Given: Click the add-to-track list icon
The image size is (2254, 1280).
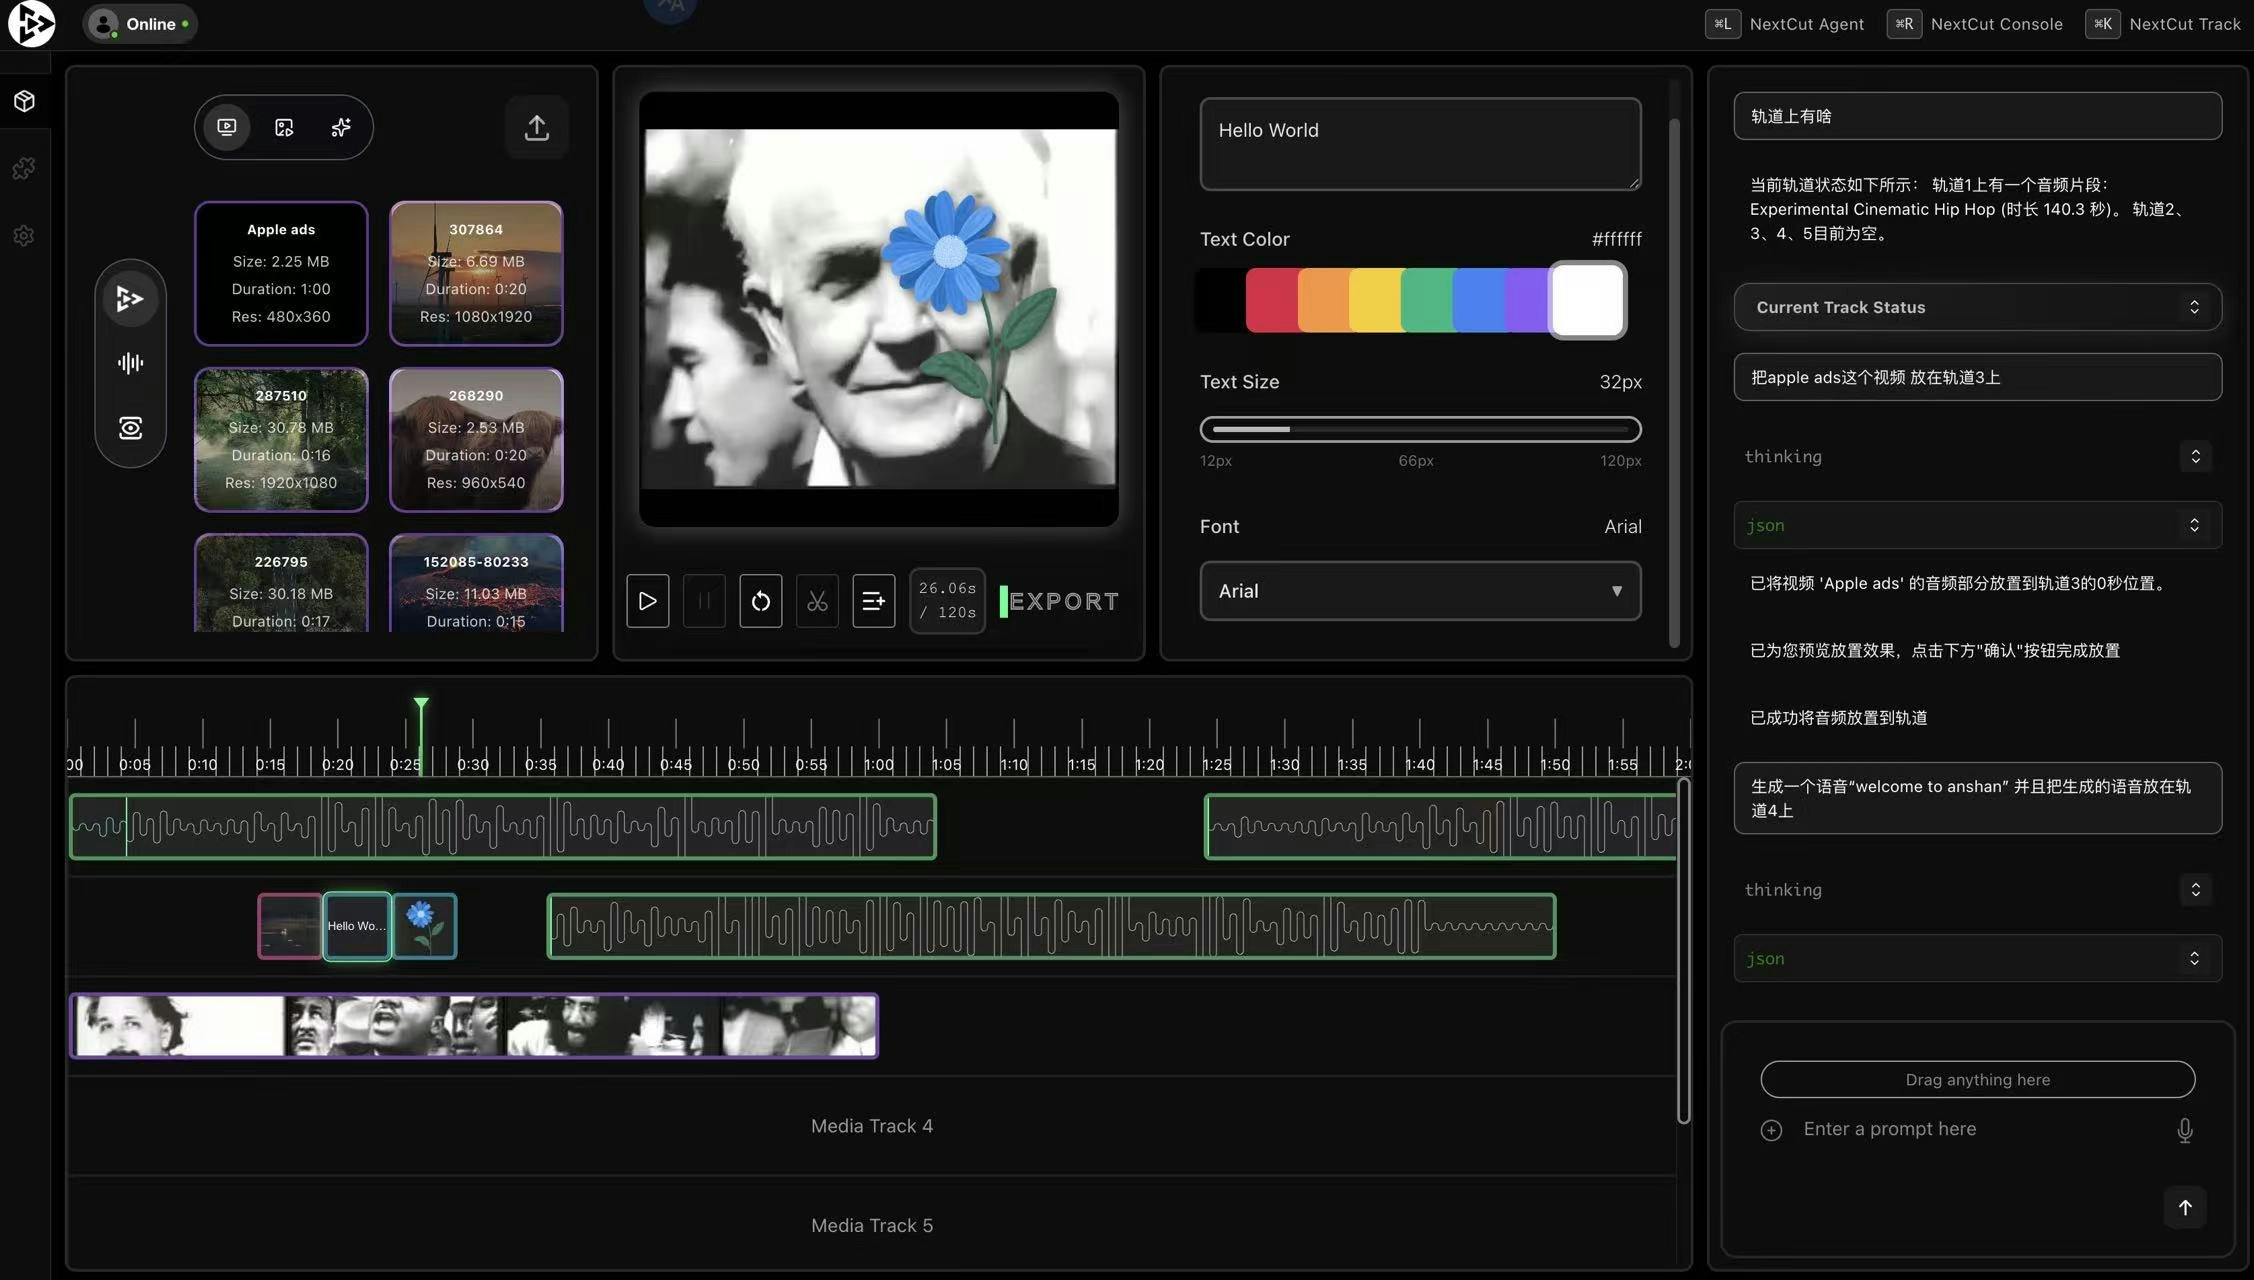Looking at the screenshot, I should (x=873, y=601).
